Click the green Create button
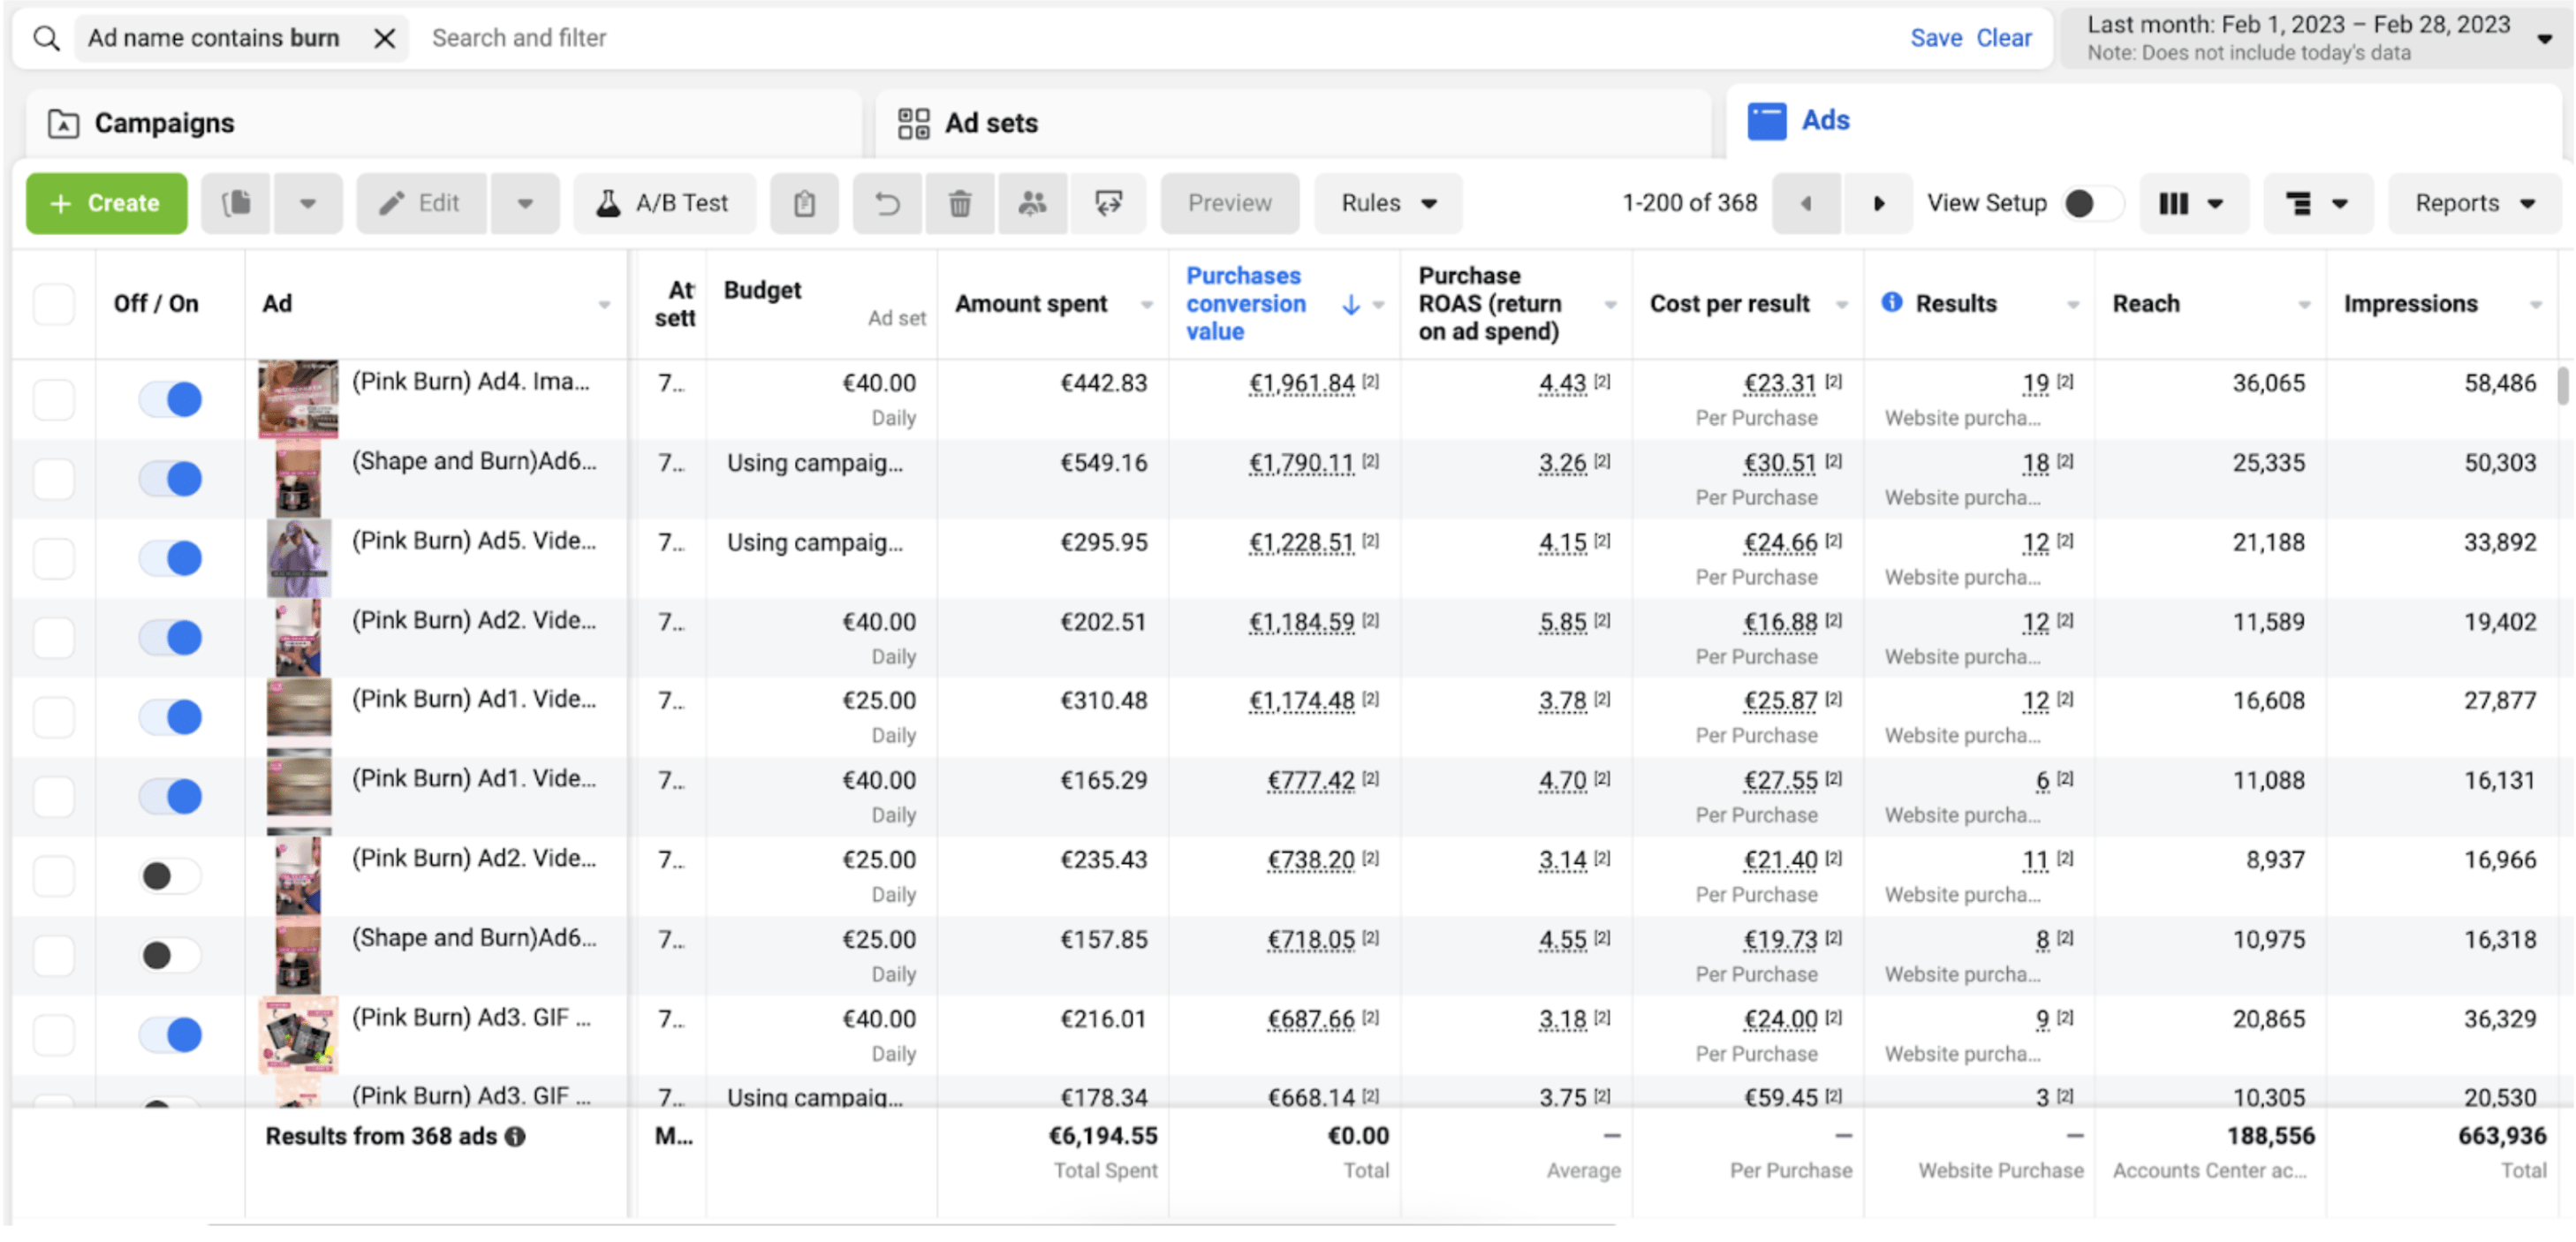This screenshot has width=2576, height=1242. (x=106, y=204)
